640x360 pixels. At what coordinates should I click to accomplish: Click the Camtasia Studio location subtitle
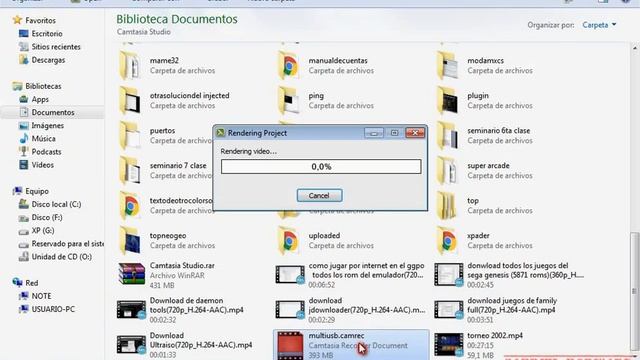(x=144, y=32)
